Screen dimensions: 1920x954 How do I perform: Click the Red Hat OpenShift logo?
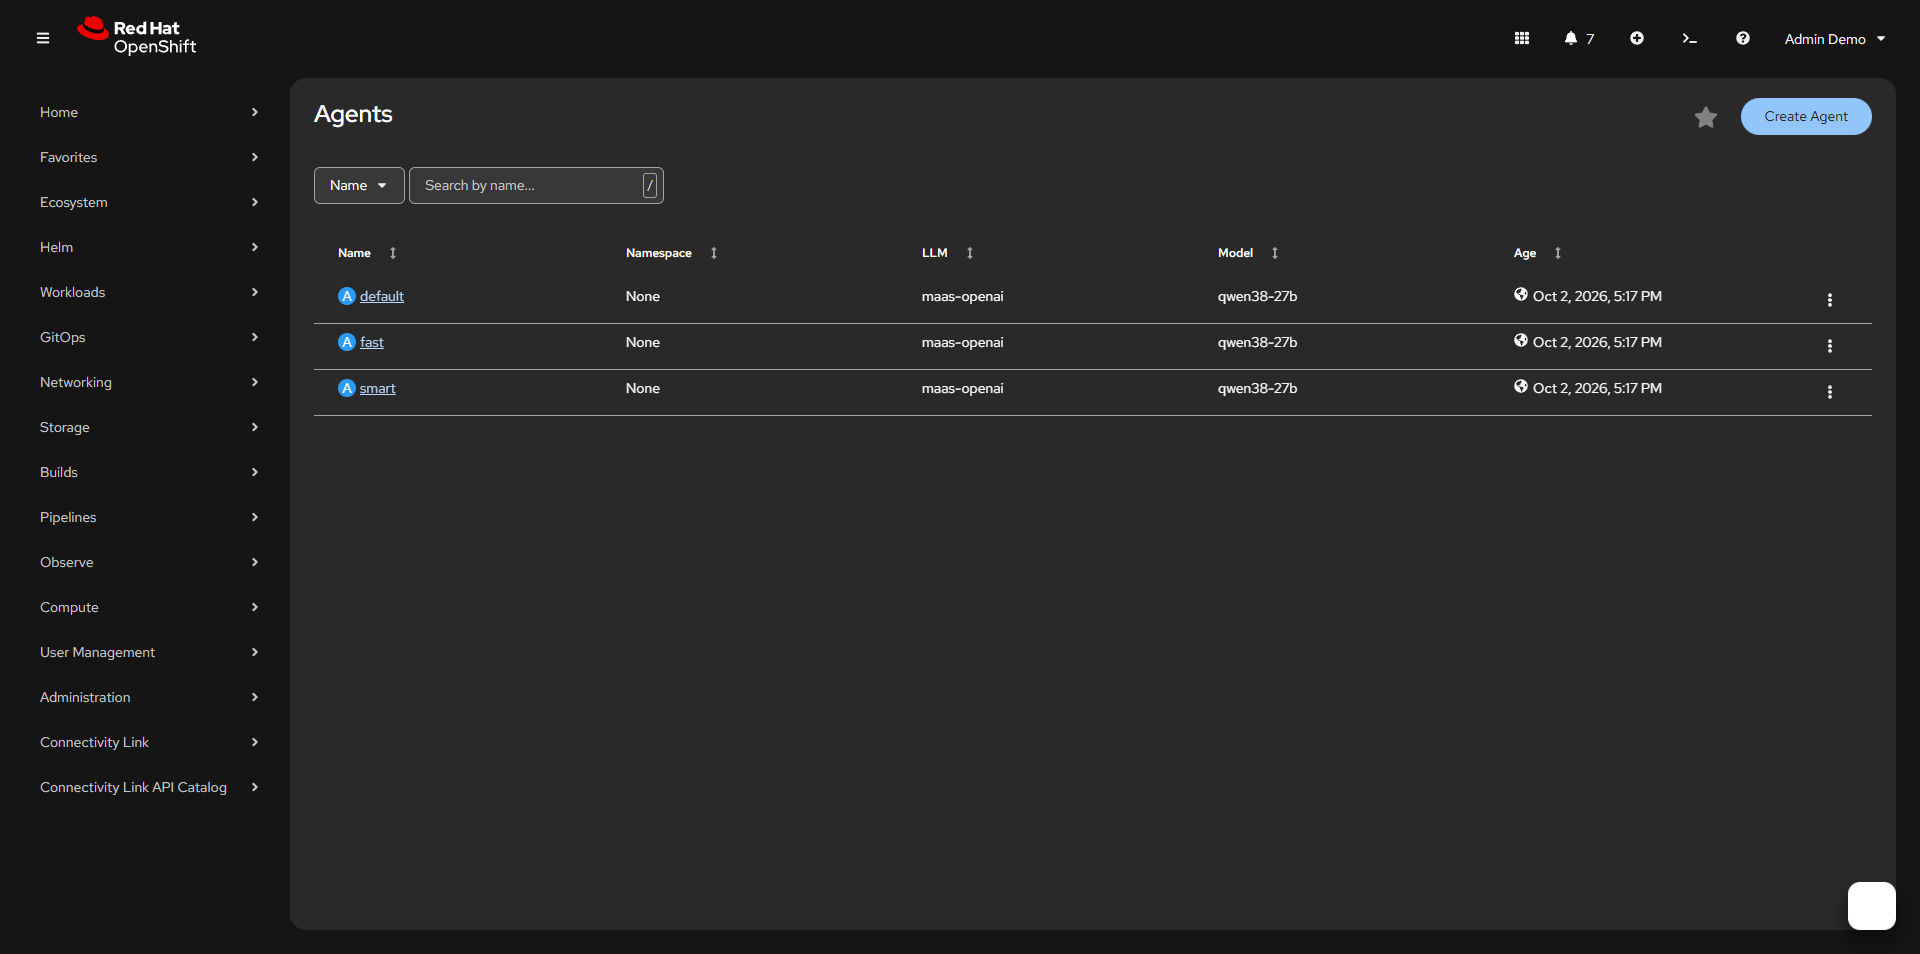tap(137, 37)
